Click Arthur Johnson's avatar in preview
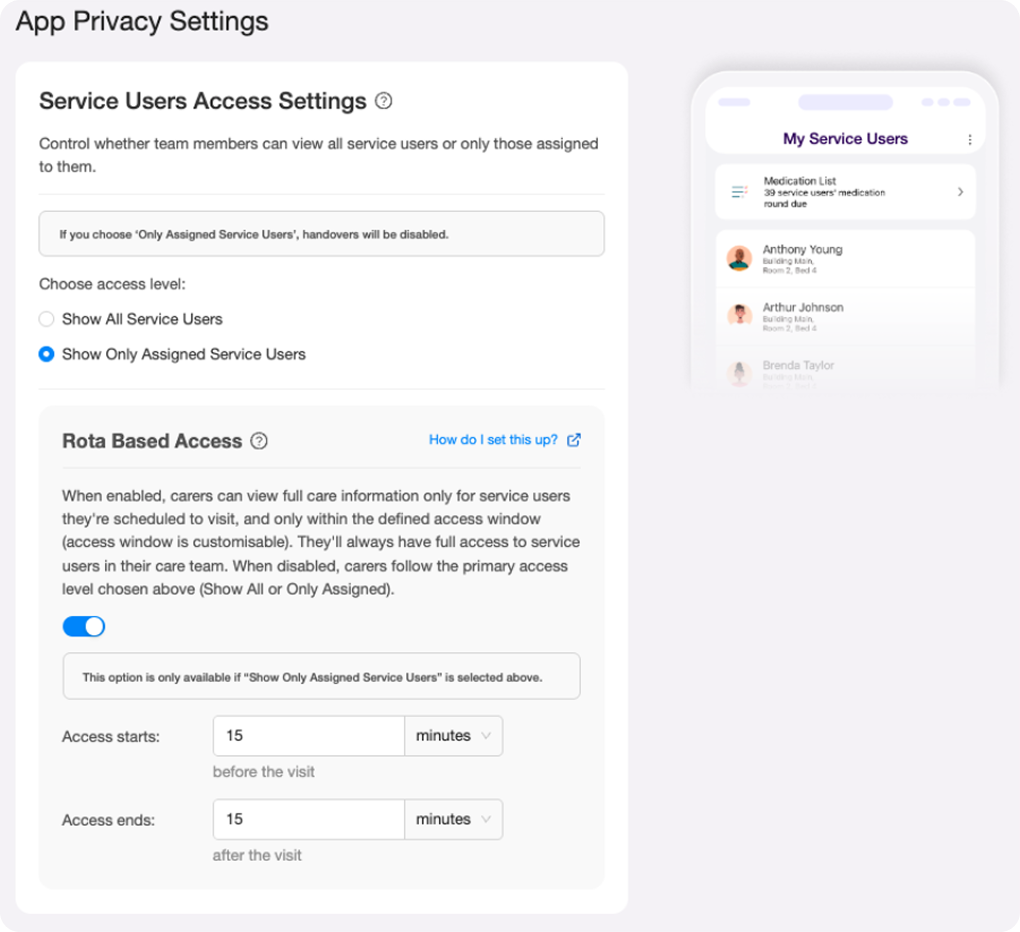 (x=739, y=315)
